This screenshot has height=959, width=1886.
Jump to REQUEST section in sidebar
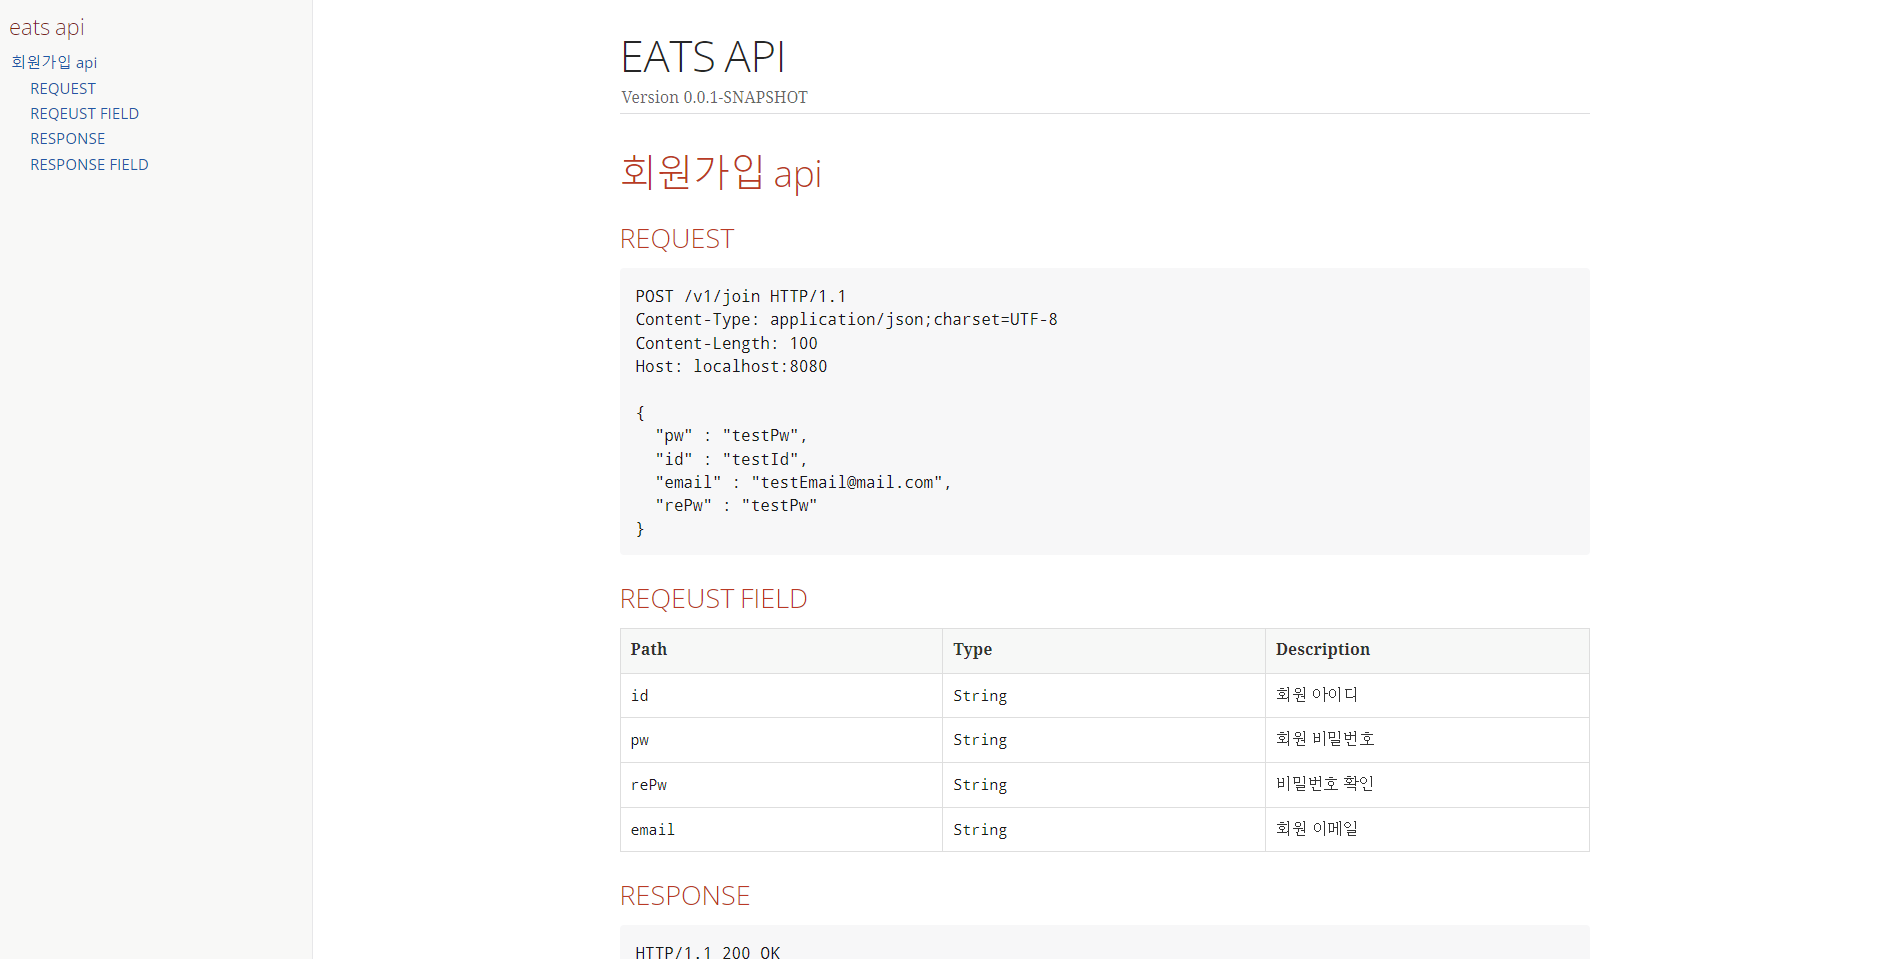tap(63, 89)
